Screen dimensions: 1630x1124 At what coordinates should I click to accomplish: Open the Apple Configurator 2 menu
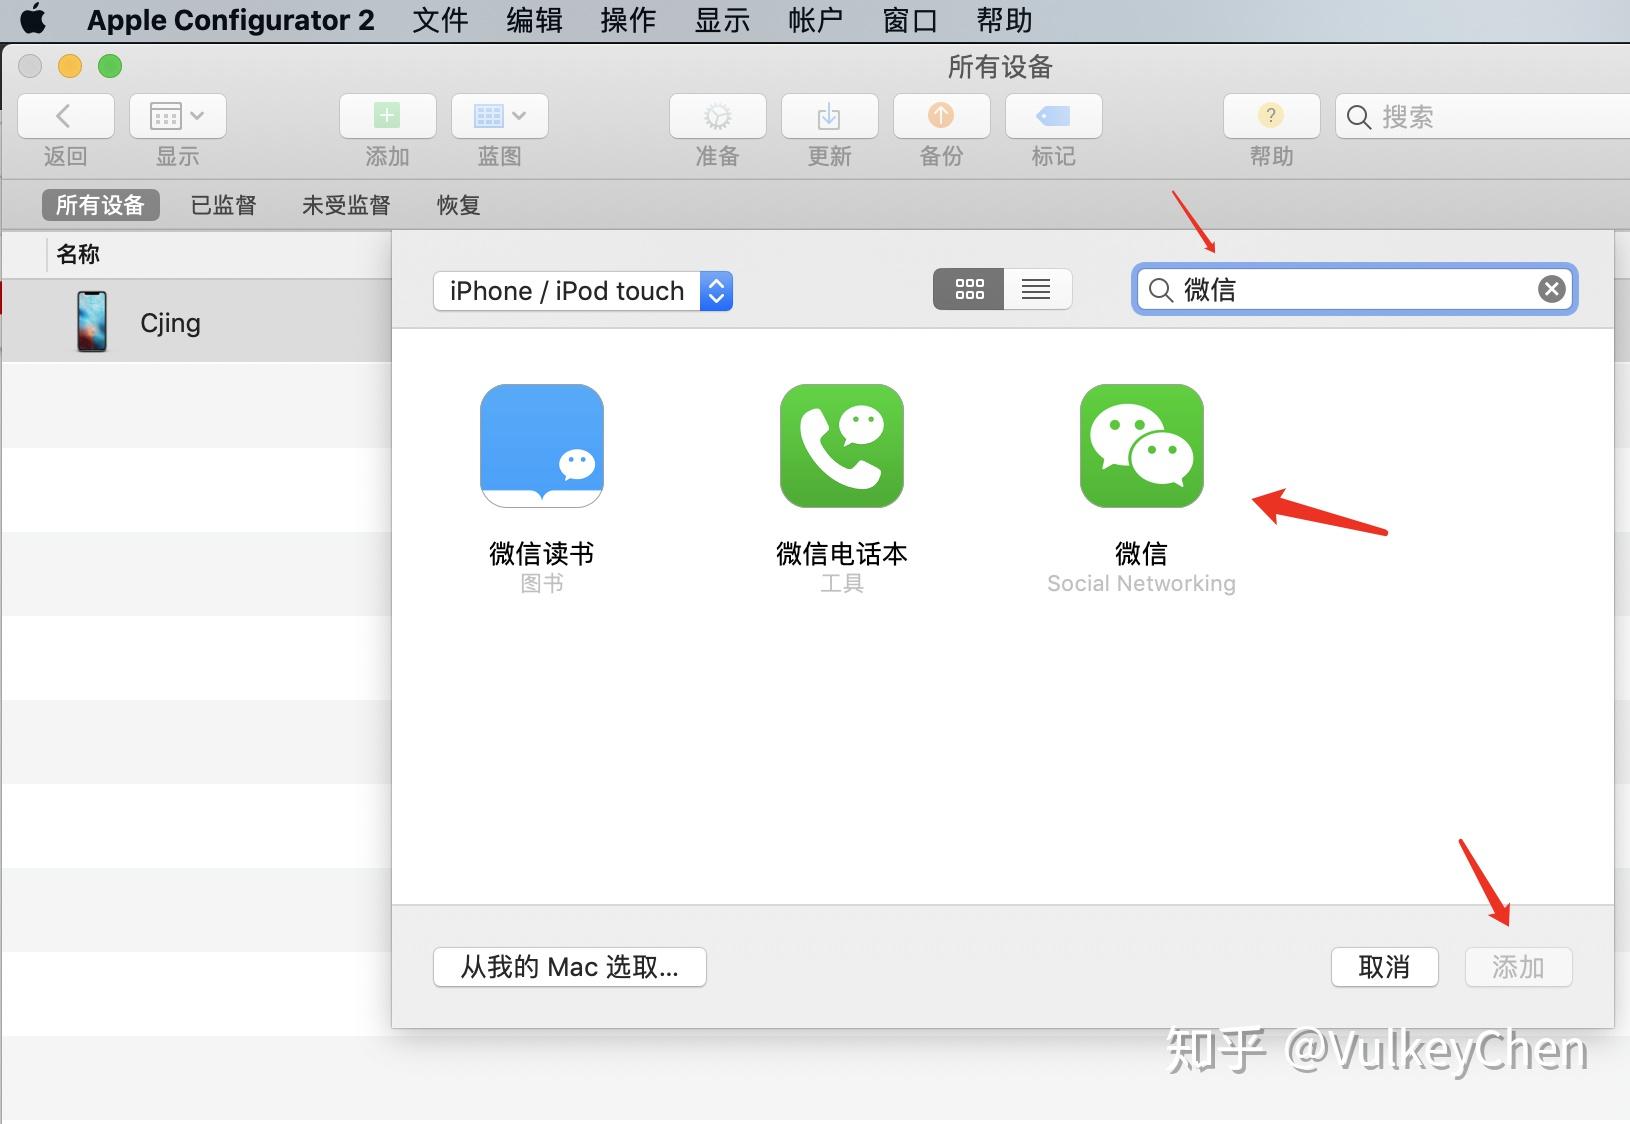[x=230, y=20]
